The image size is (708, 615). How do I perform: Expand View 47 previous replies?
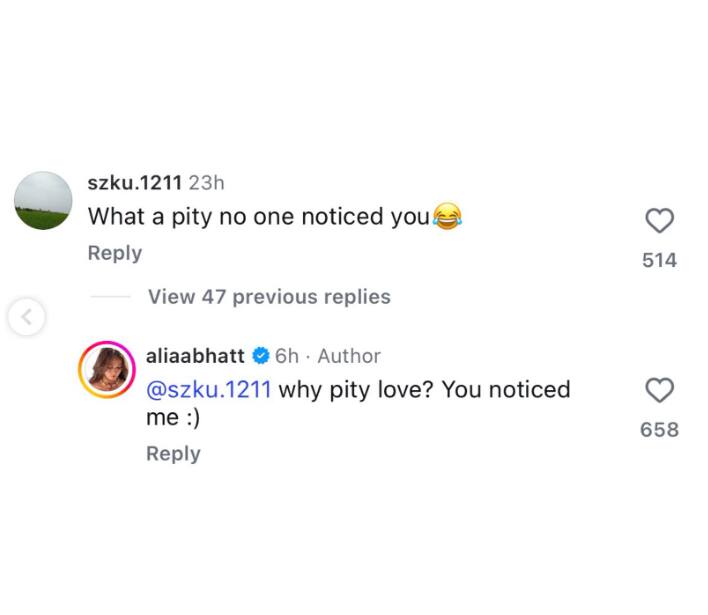pyautogui.click(x=269, y=297)
